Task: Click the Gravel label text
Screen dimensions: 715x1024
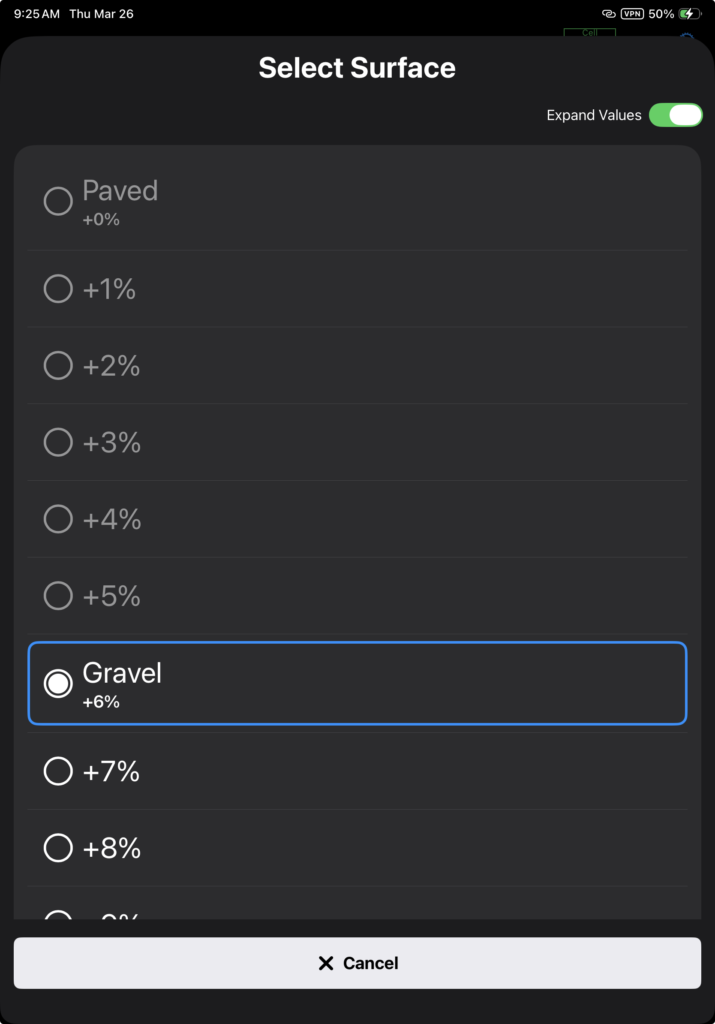Action: [x=122, y=673]
